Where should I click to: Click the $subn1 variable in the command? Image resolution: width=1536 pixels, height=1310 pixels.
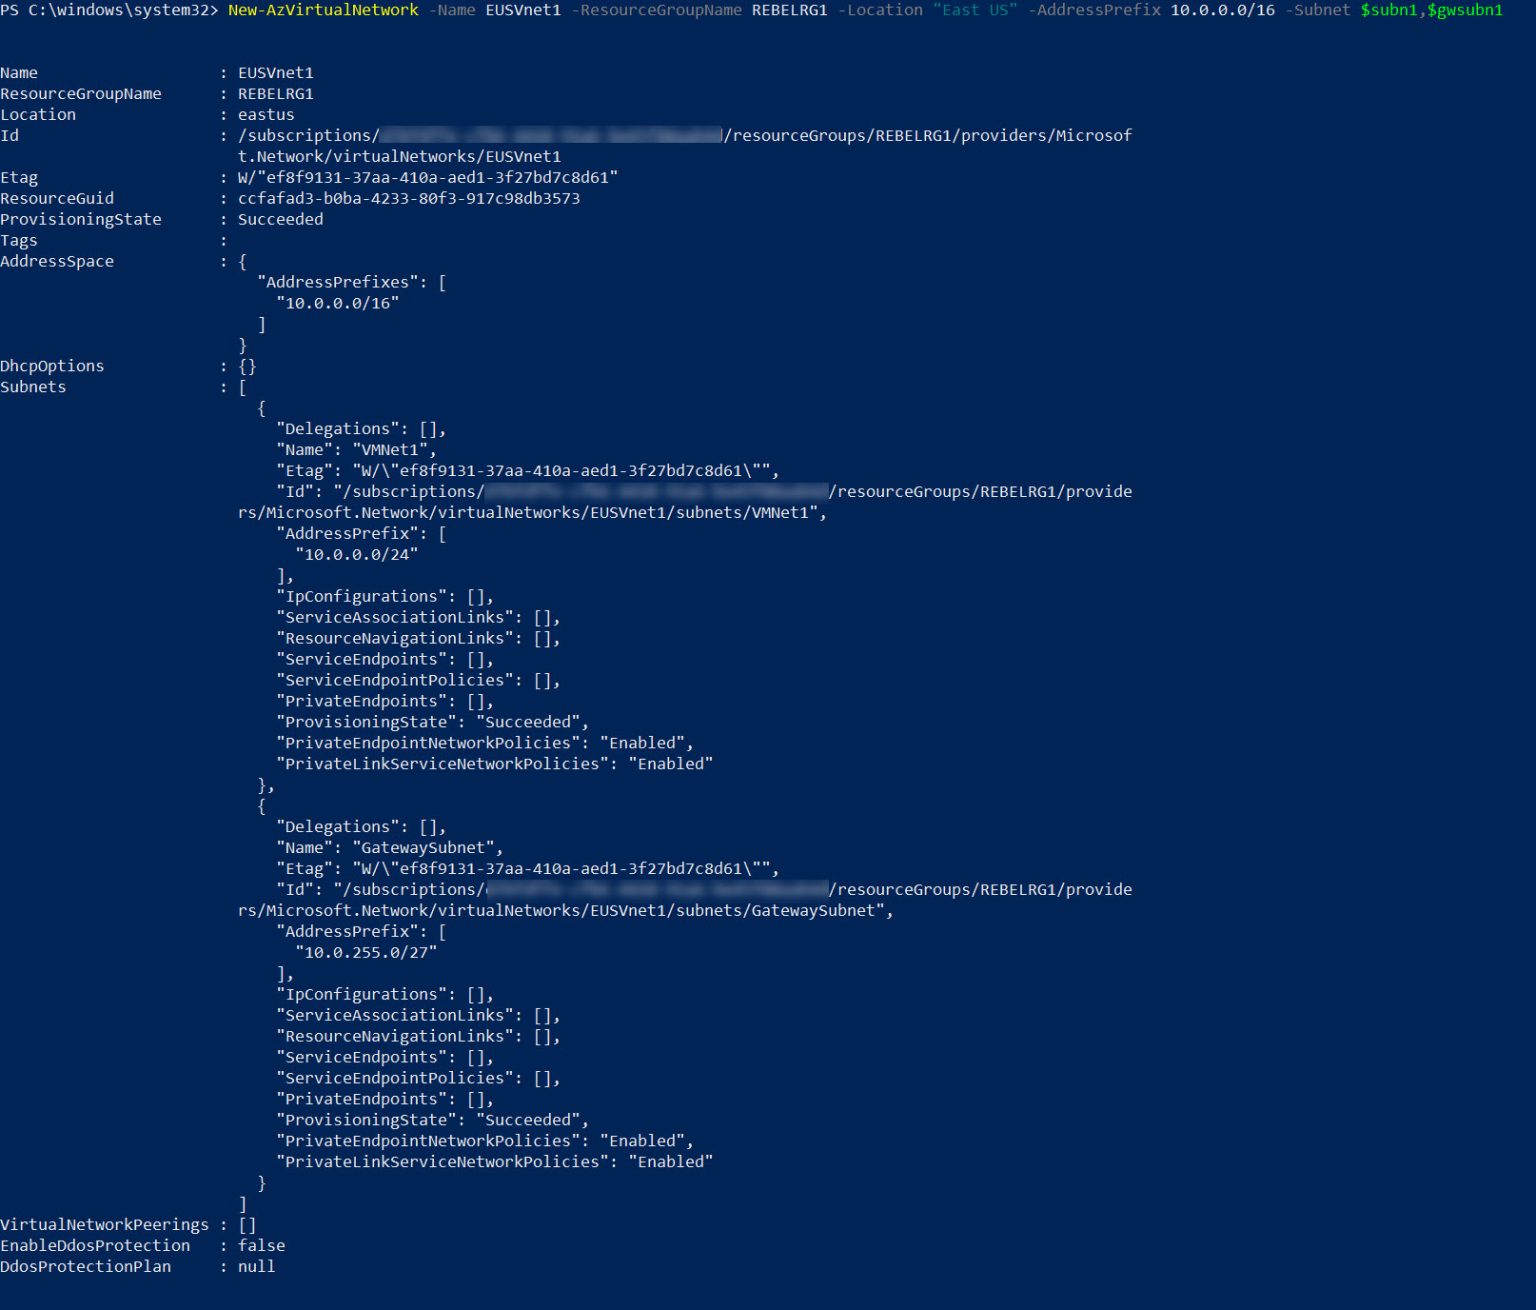coord(1390,11)
